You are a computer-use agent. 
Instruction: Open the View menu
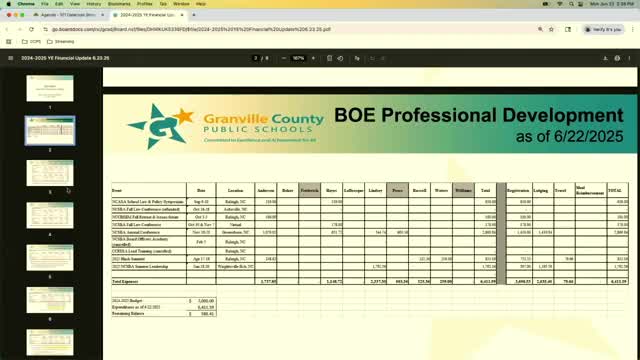coord(75,4)
